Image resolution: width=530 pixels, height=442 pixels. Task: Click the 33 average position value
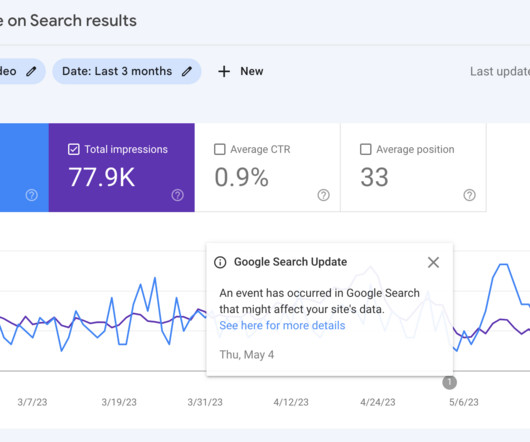(x=374, y=177)
